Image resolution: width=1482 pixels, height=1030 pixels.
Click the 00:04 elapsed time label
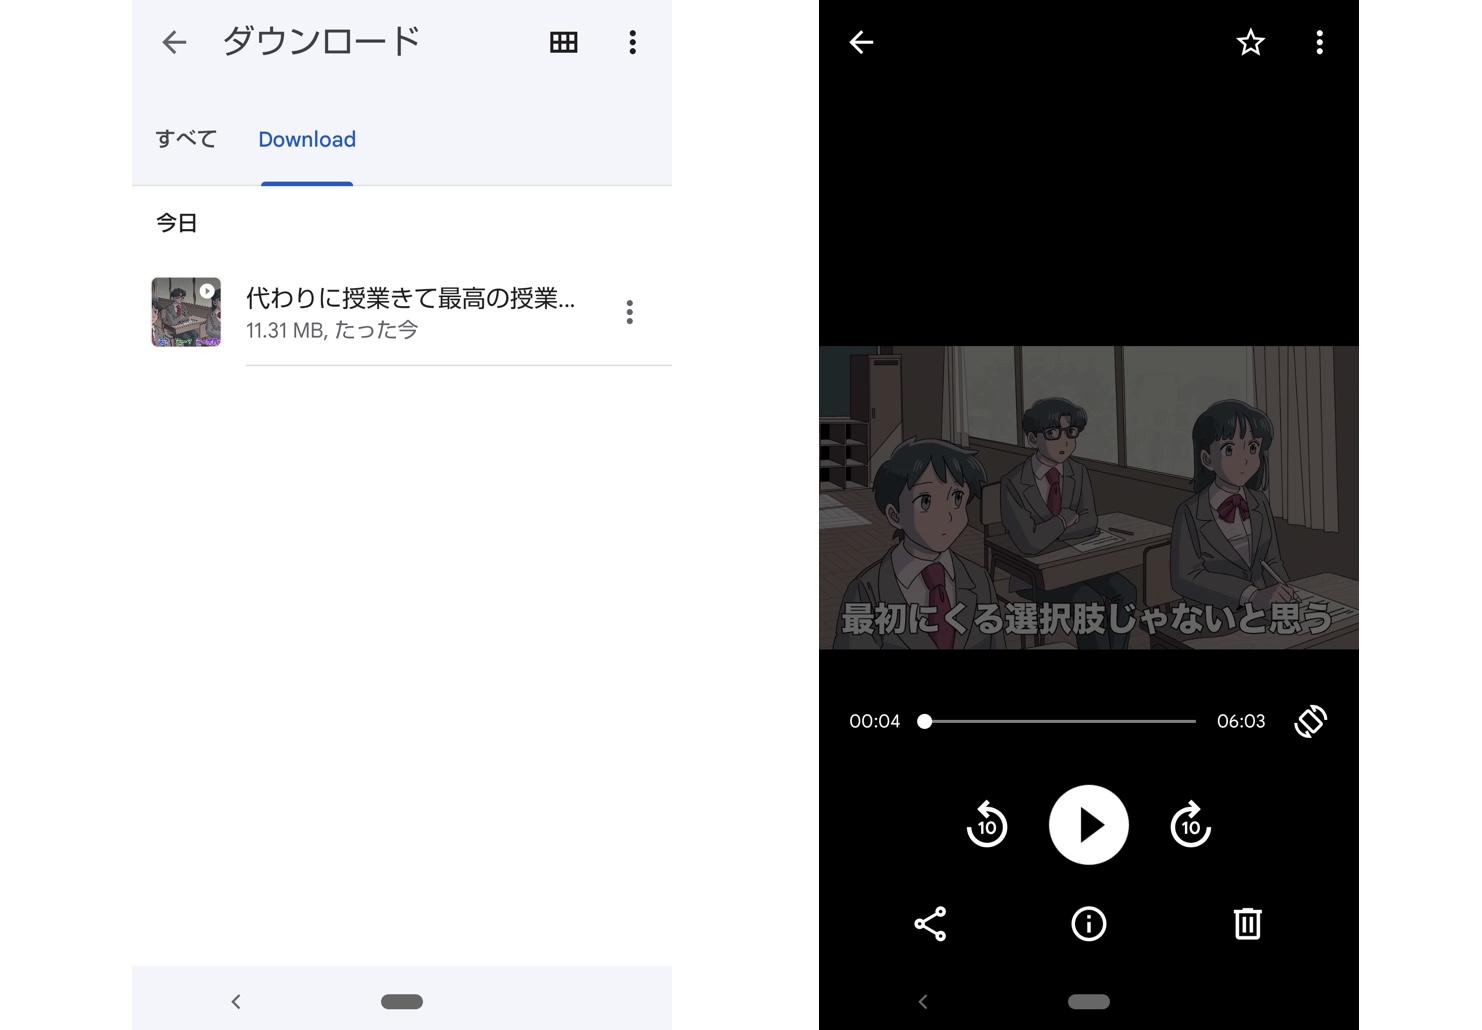(874, 721)
